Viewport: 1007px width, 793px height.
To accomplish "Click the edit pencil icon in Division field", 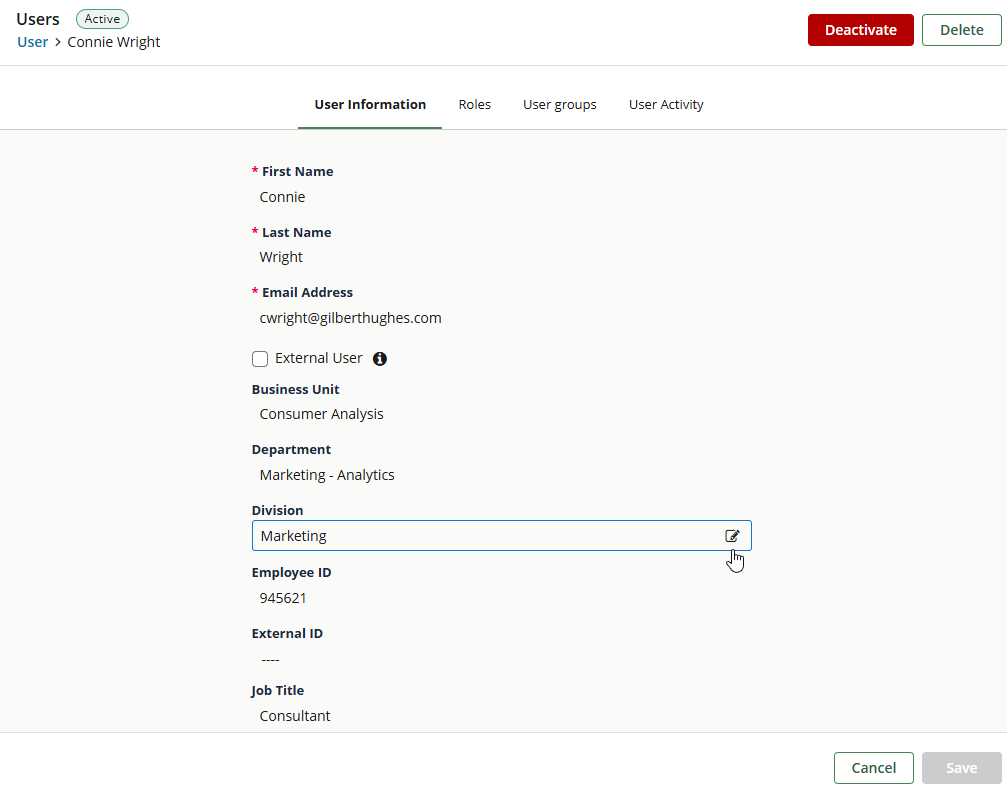I will coord(732,536).
